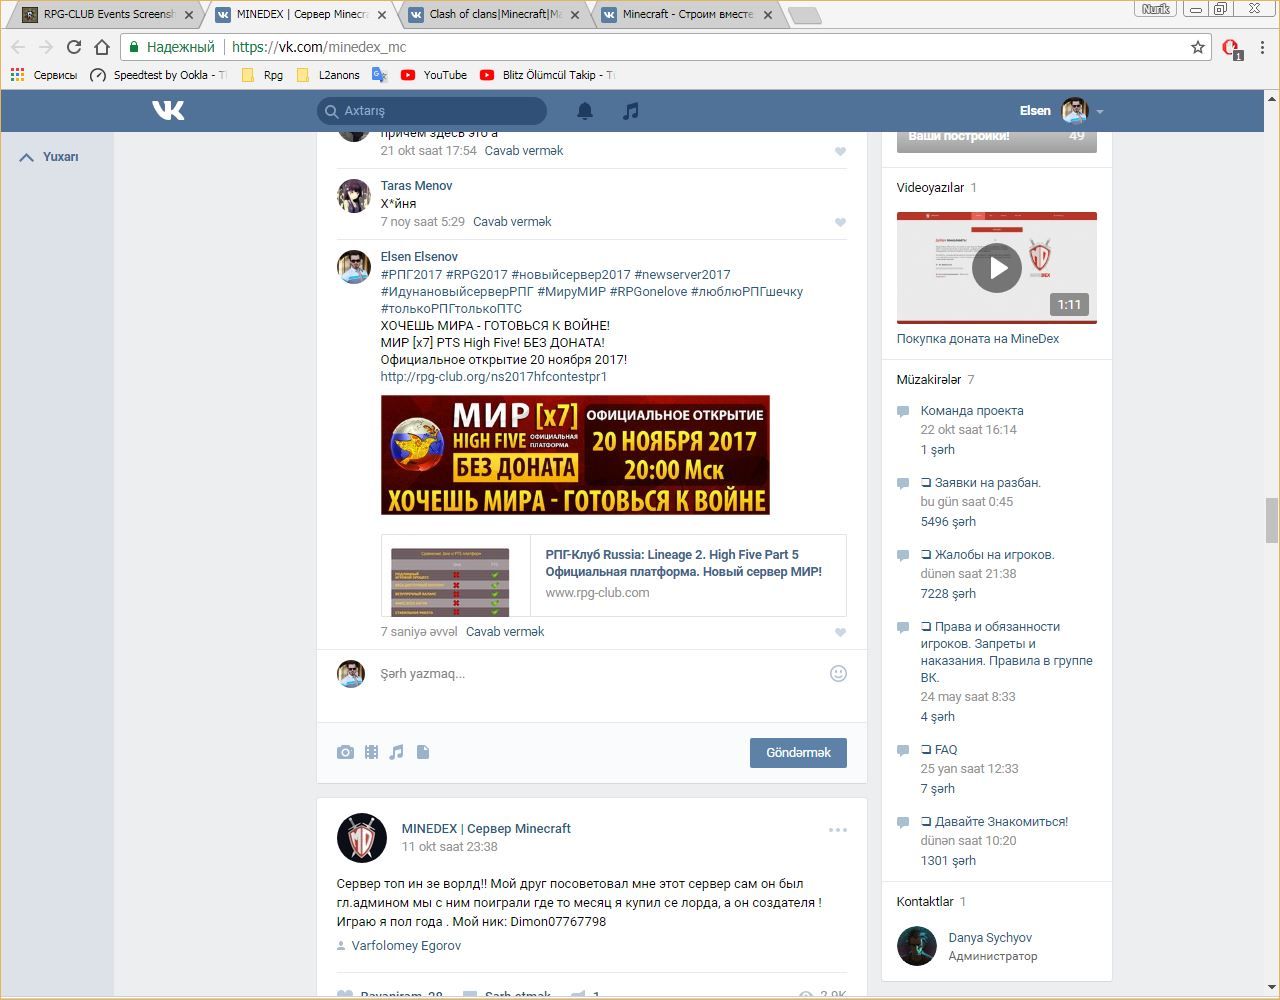The height and width of the screenshot is (1000, 1280).
Task: Open the notifications bell
Action: point(585,111)
